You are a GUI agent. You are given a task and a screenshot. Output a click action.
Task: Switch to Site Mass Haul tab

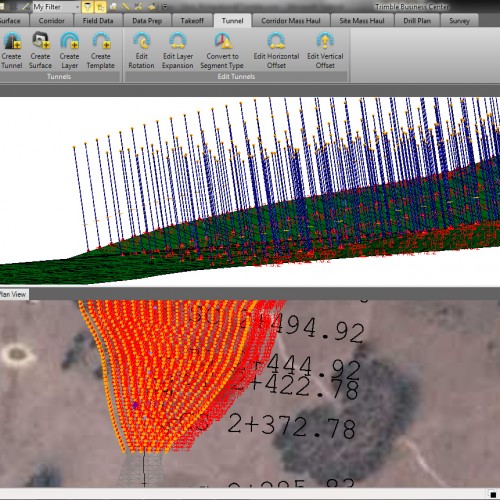(x=362, y=21)
